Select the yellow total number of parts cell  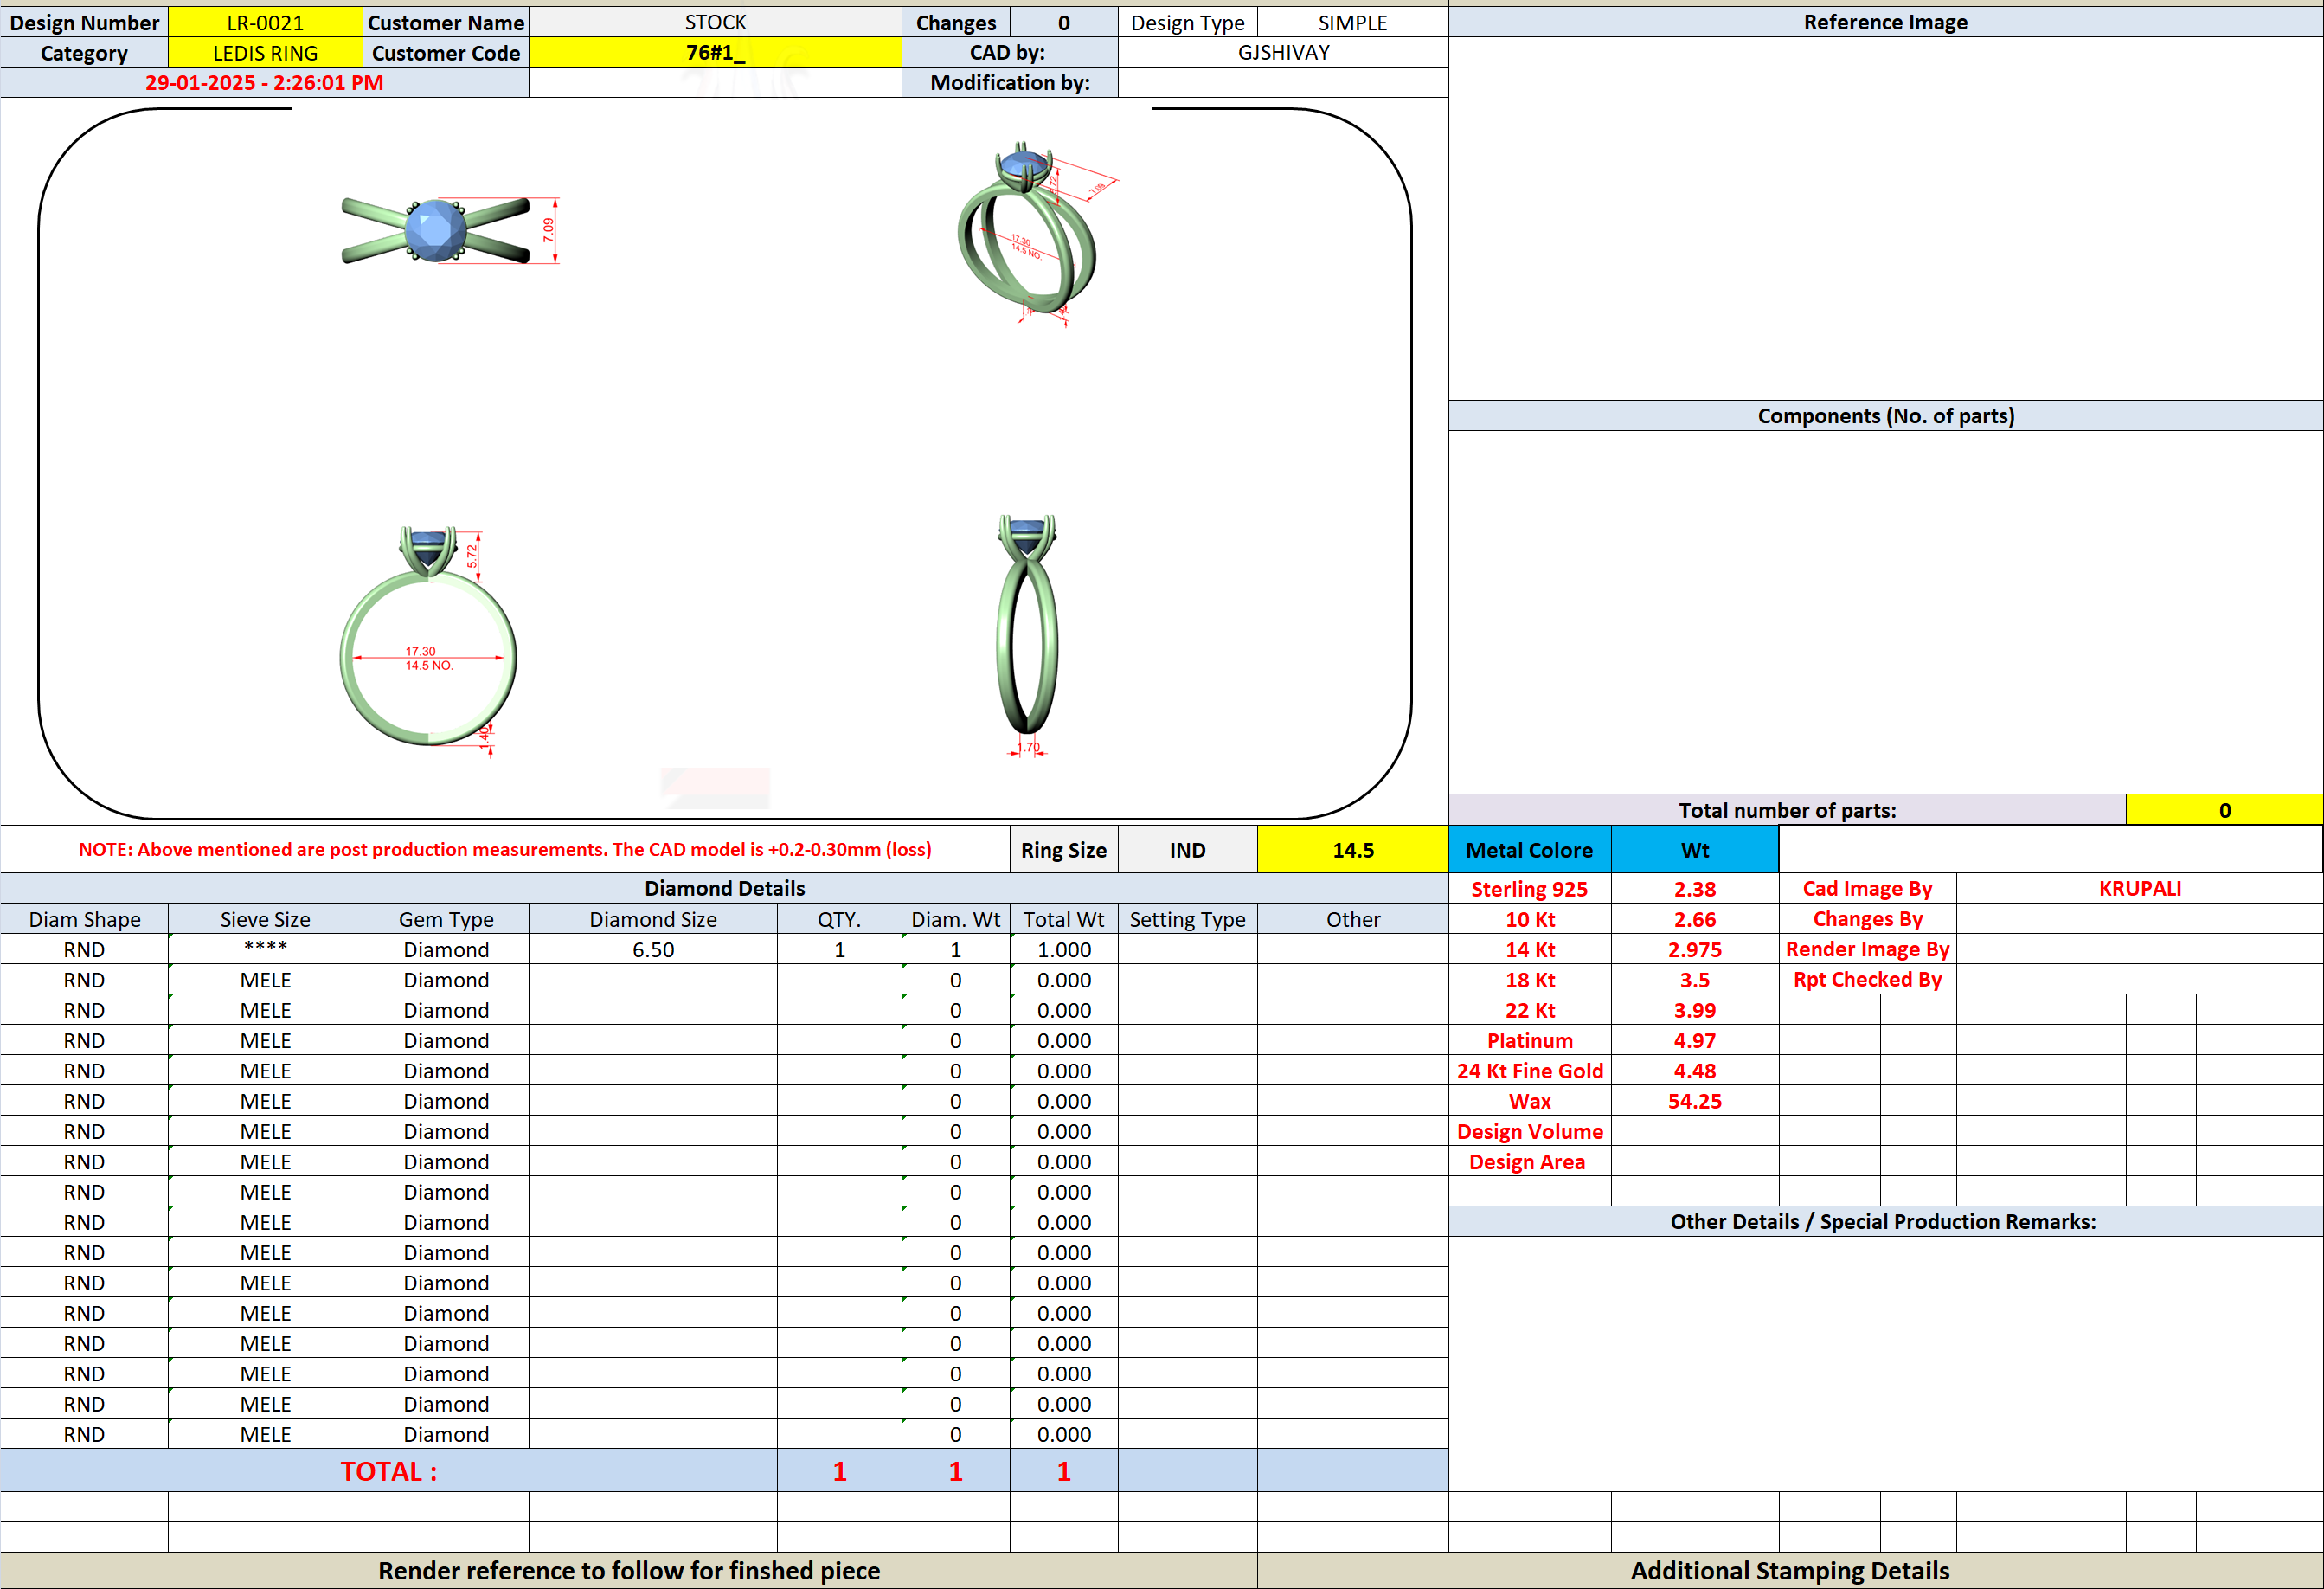tap(2224, 810)
